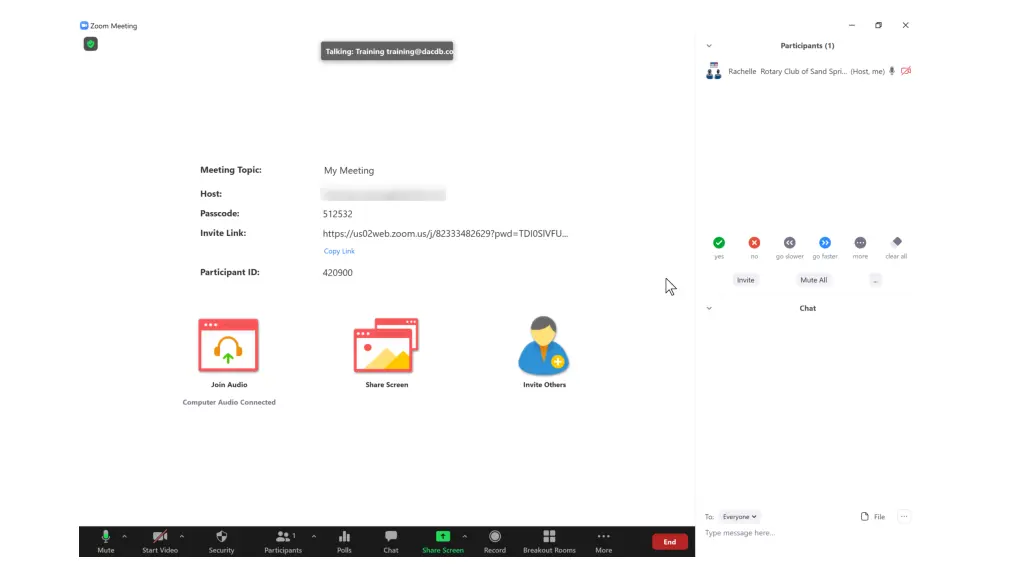This screenshot has width=1024, height=576.
Task: Open ellipsis menu beside Mute All
Action: (x=875, y=280)
